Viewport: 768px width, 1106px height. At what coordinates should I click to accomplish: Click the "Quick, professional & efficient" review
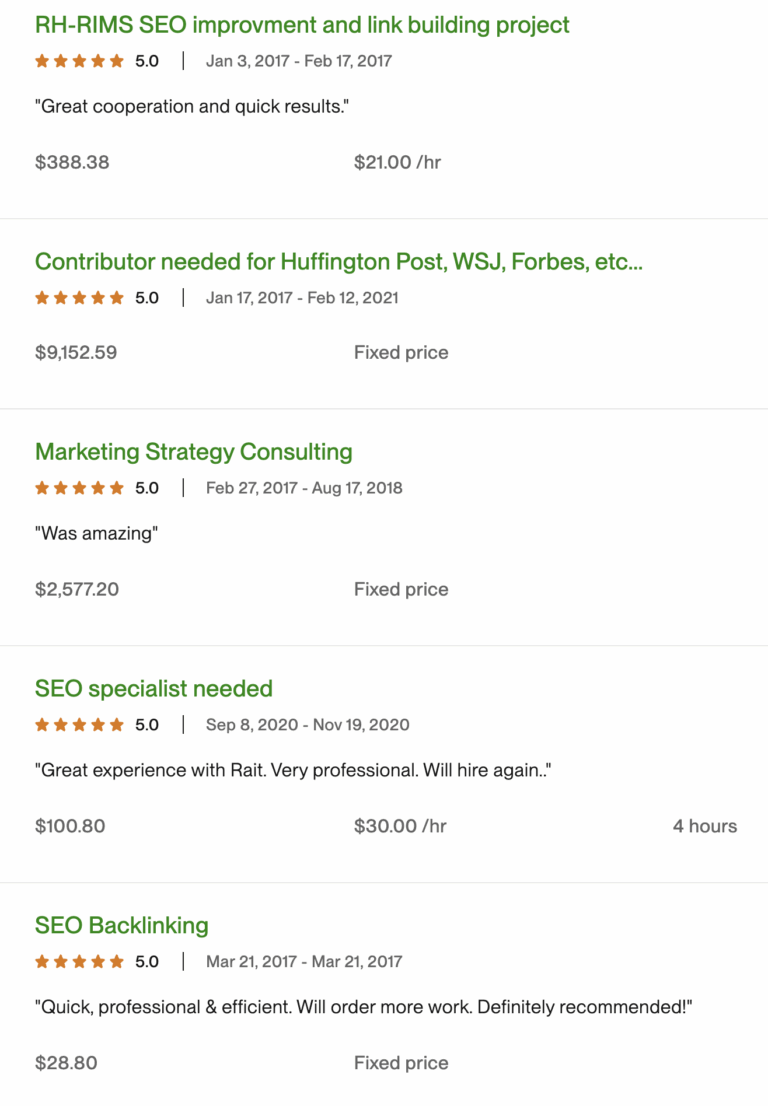click(x=363, y=1008)
